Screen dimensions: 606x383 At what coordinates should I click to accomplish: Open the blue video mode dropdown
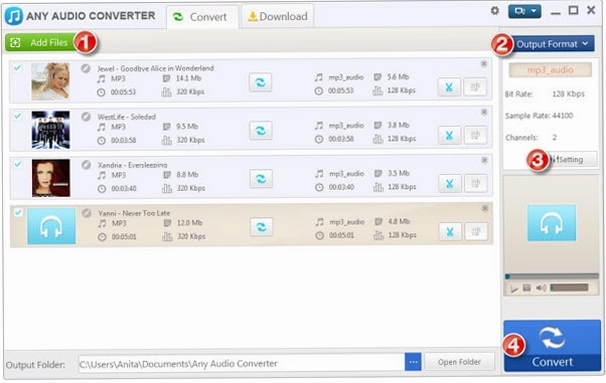(x=524, y=11)
